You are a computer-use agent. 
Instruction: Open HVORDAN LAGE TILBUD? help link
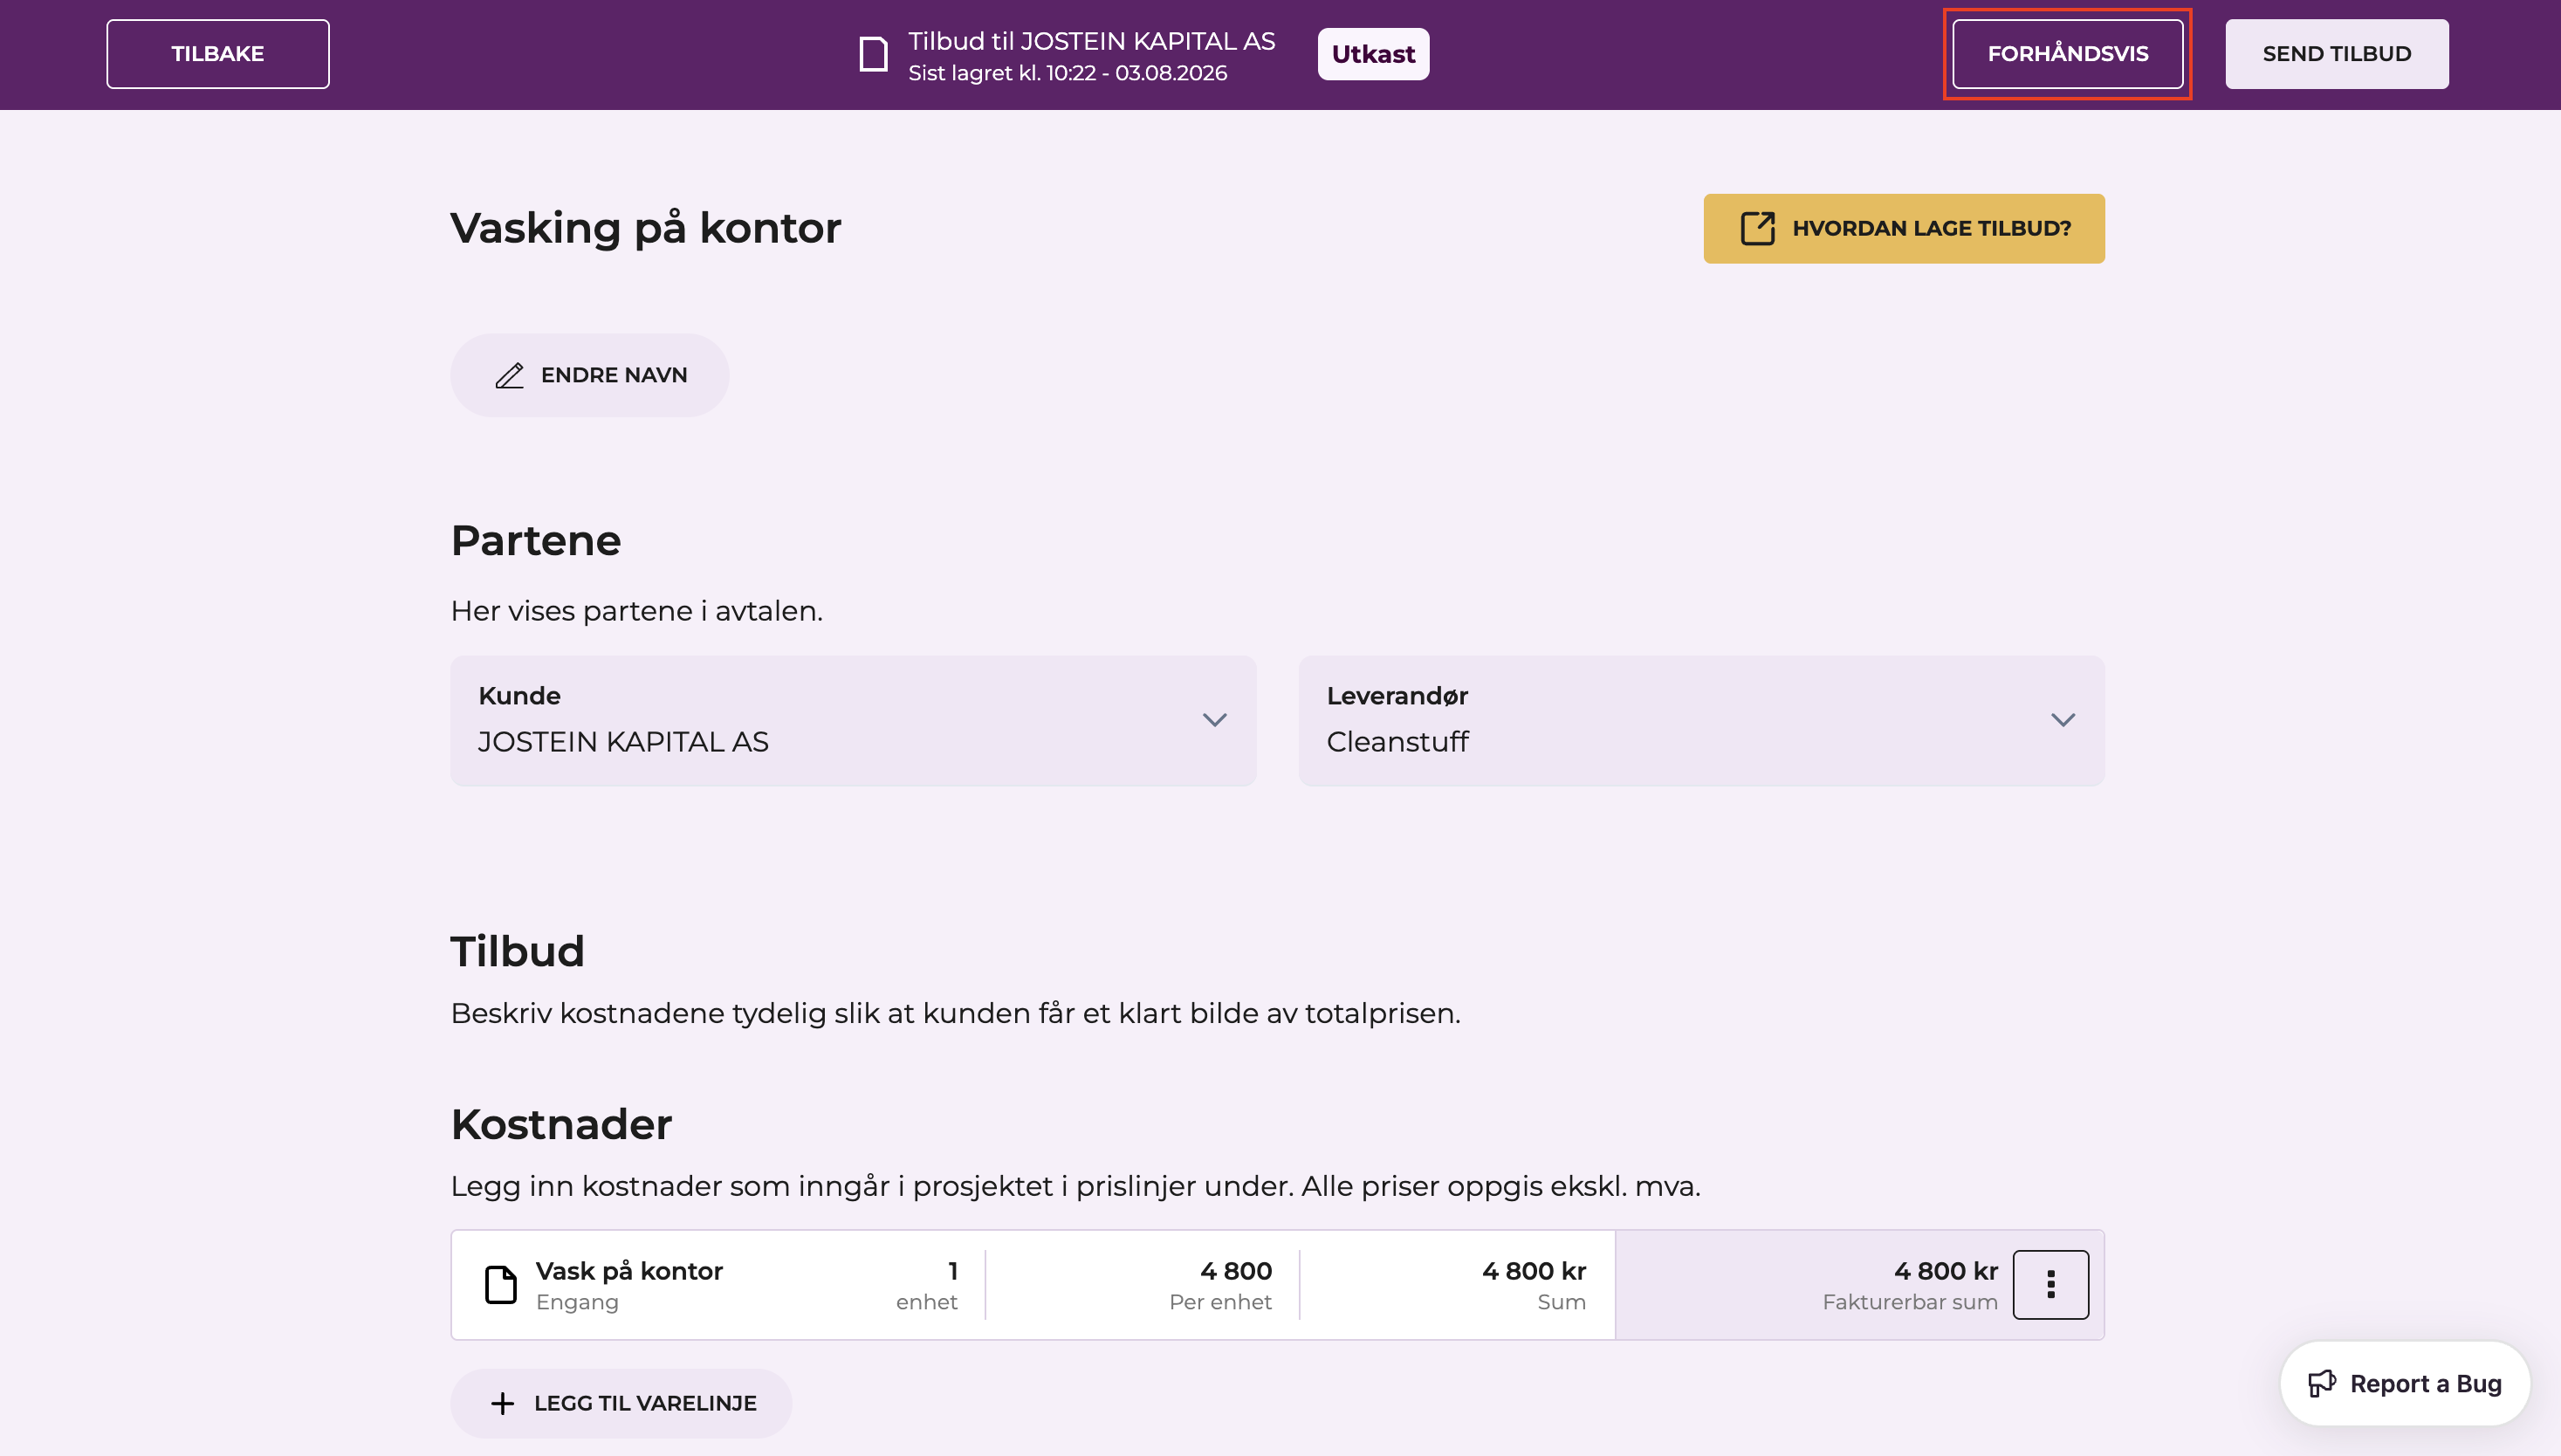click(x=1903, y=228)
